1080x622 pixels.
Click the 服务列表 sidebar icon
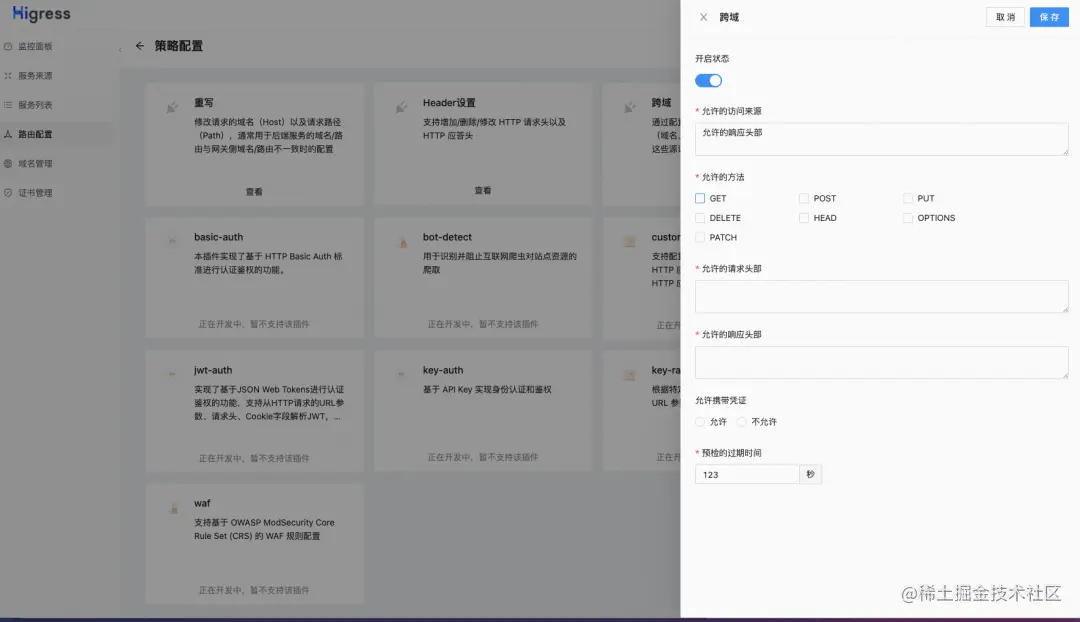[x=8, y=105]
